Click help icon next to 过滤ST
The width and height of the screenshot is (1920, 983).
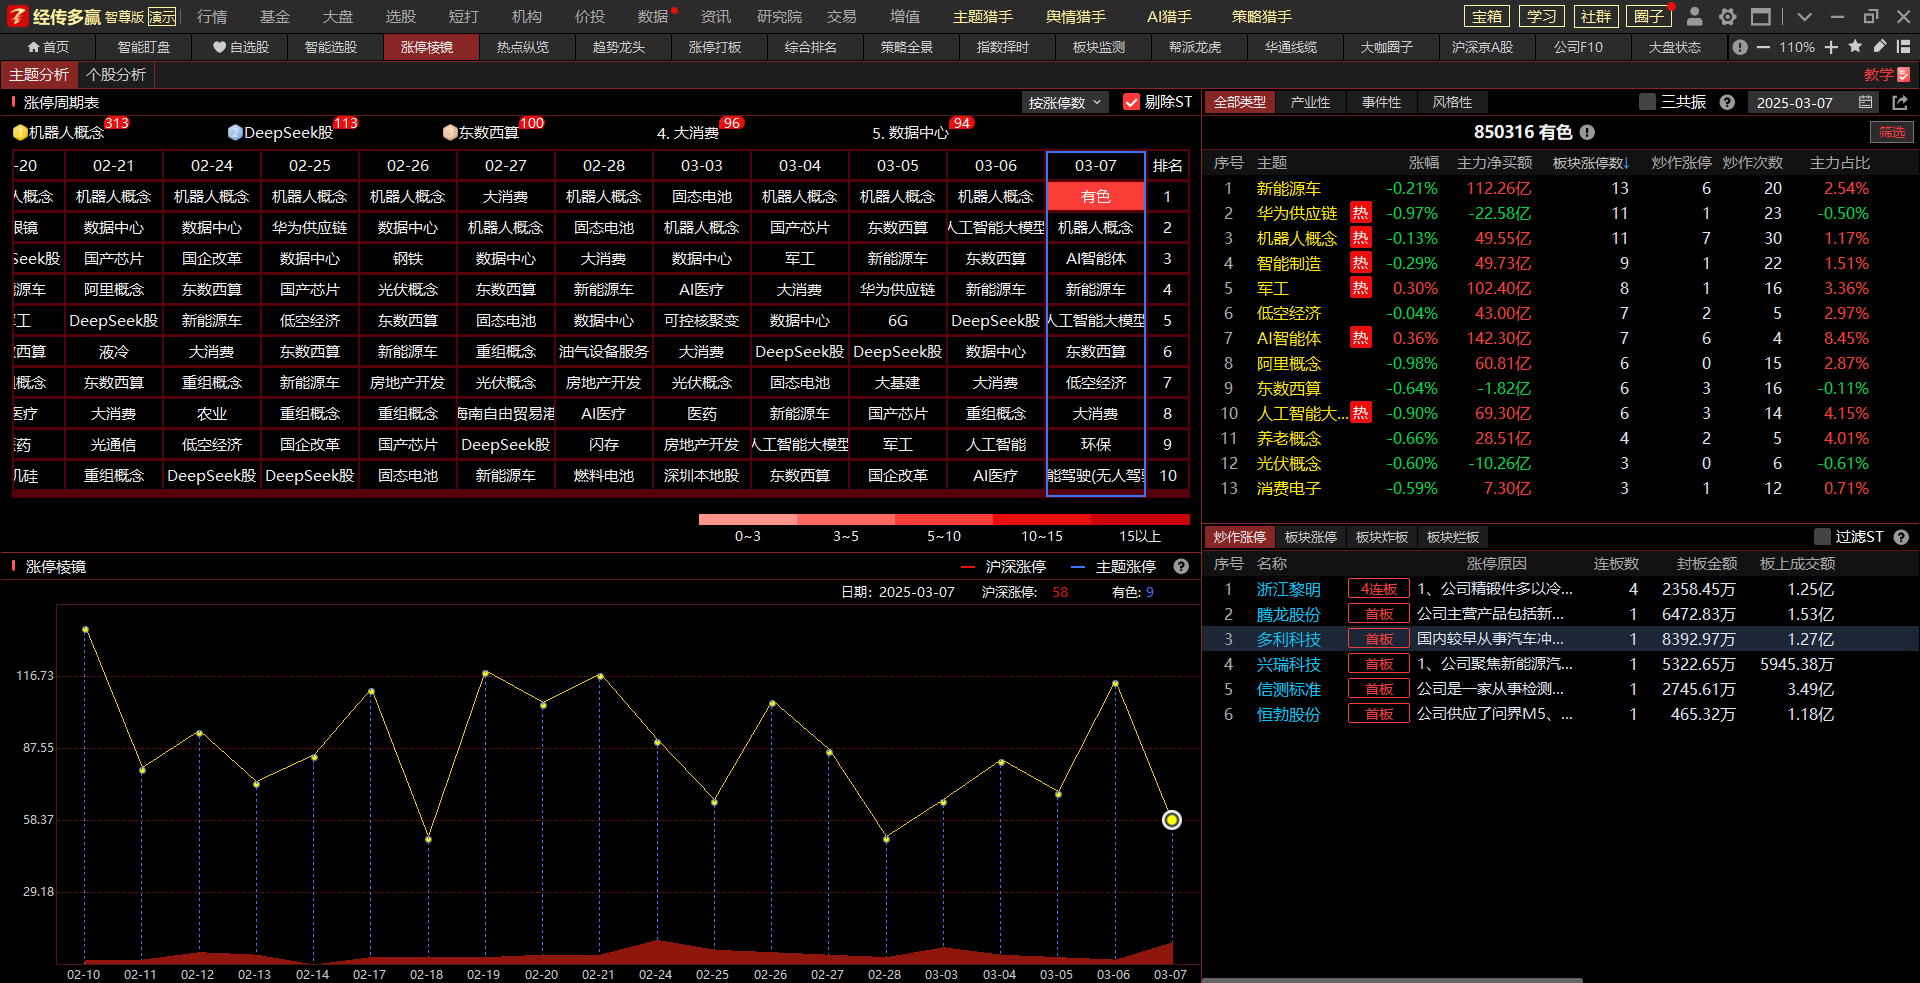click(x=1901, y=537)
